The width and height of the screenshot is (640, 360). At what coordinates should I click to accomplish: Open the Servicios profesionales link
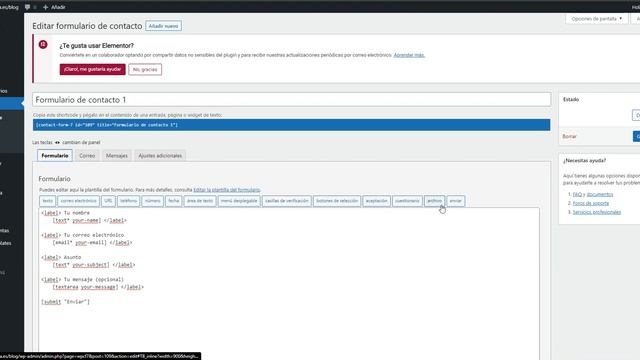[x=597, y=212]
